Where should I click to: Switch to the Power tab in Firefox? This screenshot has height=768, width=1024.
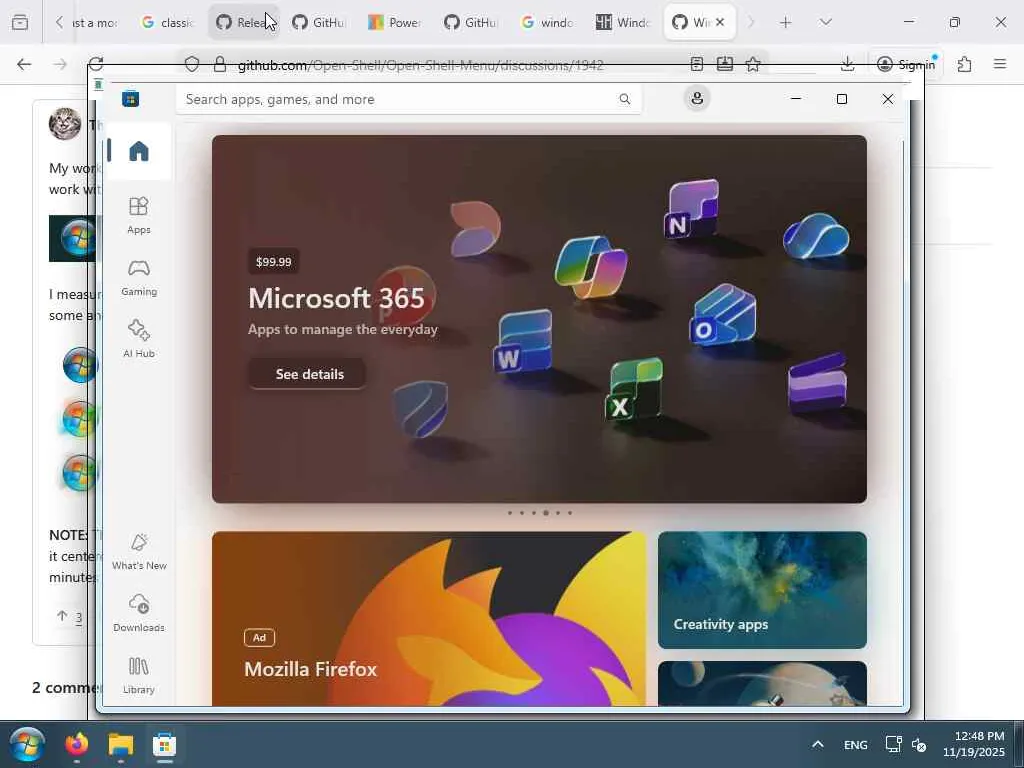(395, 22)
